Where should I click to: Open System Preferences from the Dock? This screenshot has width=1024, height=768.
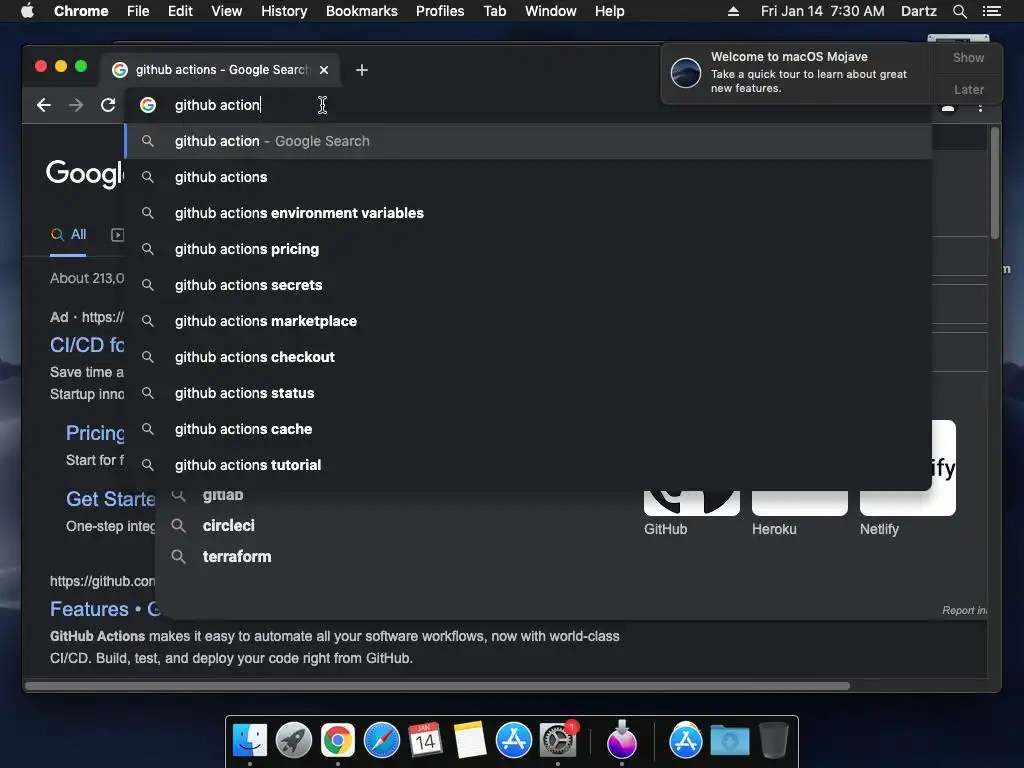(x=558, y=741)
